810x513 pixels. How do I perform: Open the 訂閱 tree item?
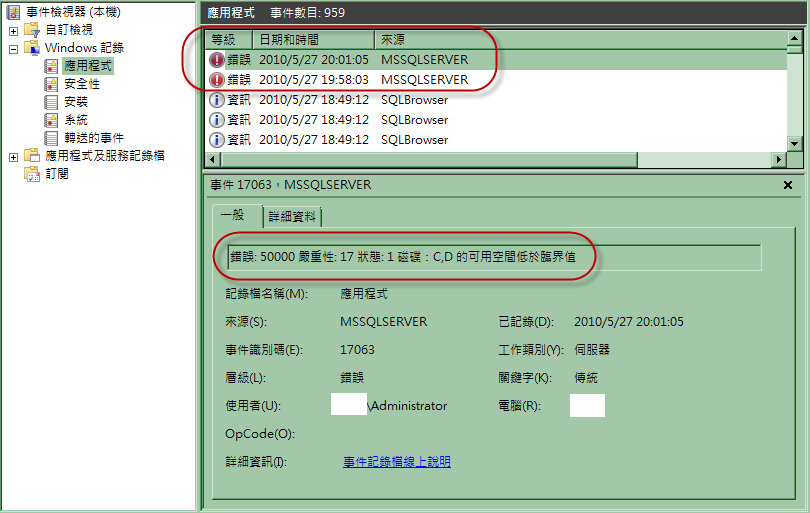click(57, 174)
